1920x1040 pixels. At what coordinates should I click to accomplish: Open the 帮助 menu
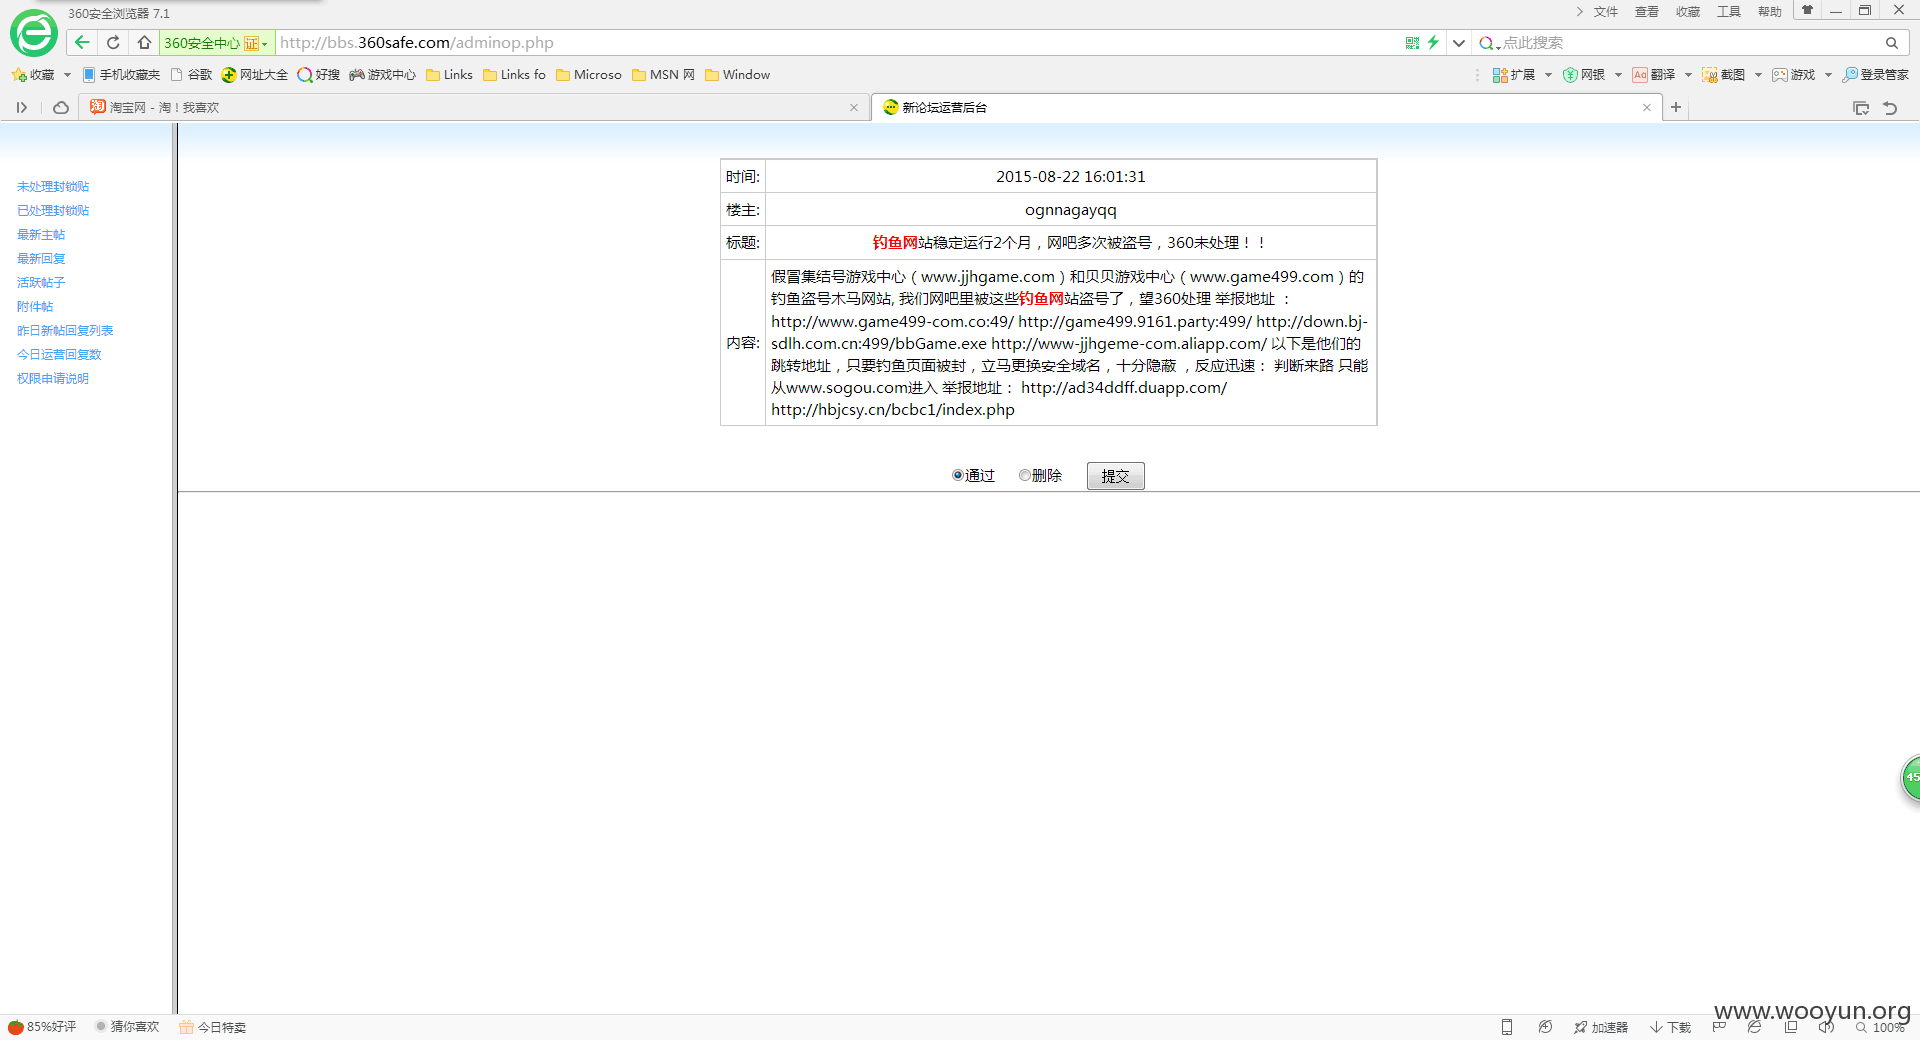coord(1770,12)
